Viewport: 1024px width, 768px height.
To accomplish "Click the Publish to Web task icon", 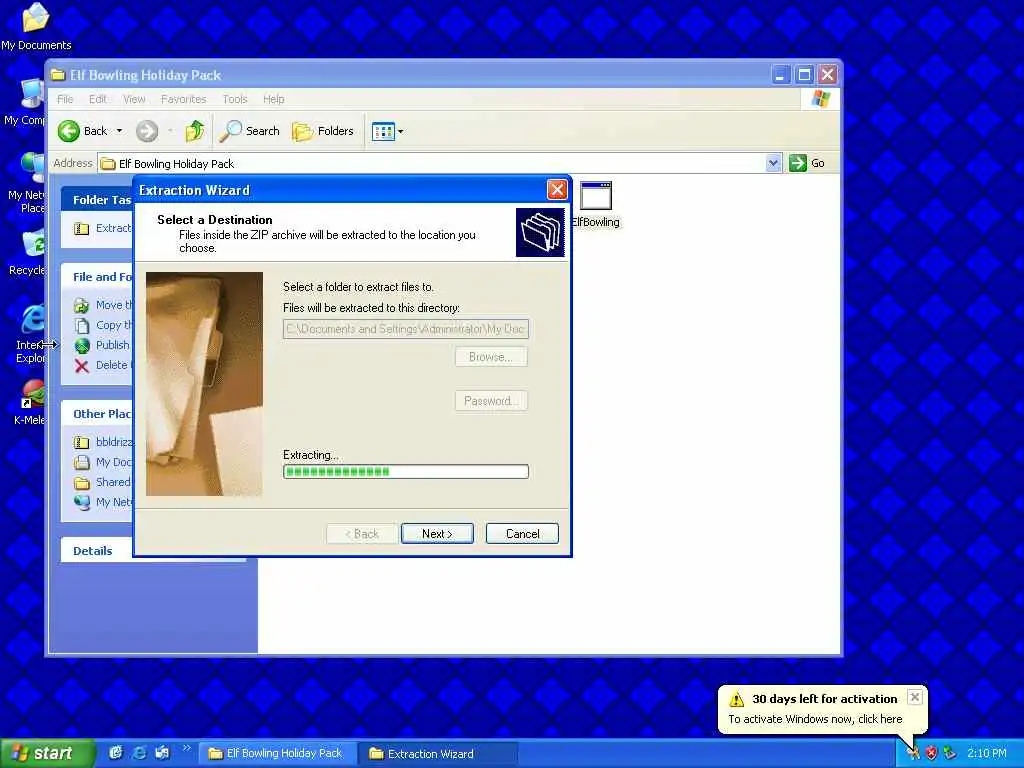I will (x=81, y=345).
